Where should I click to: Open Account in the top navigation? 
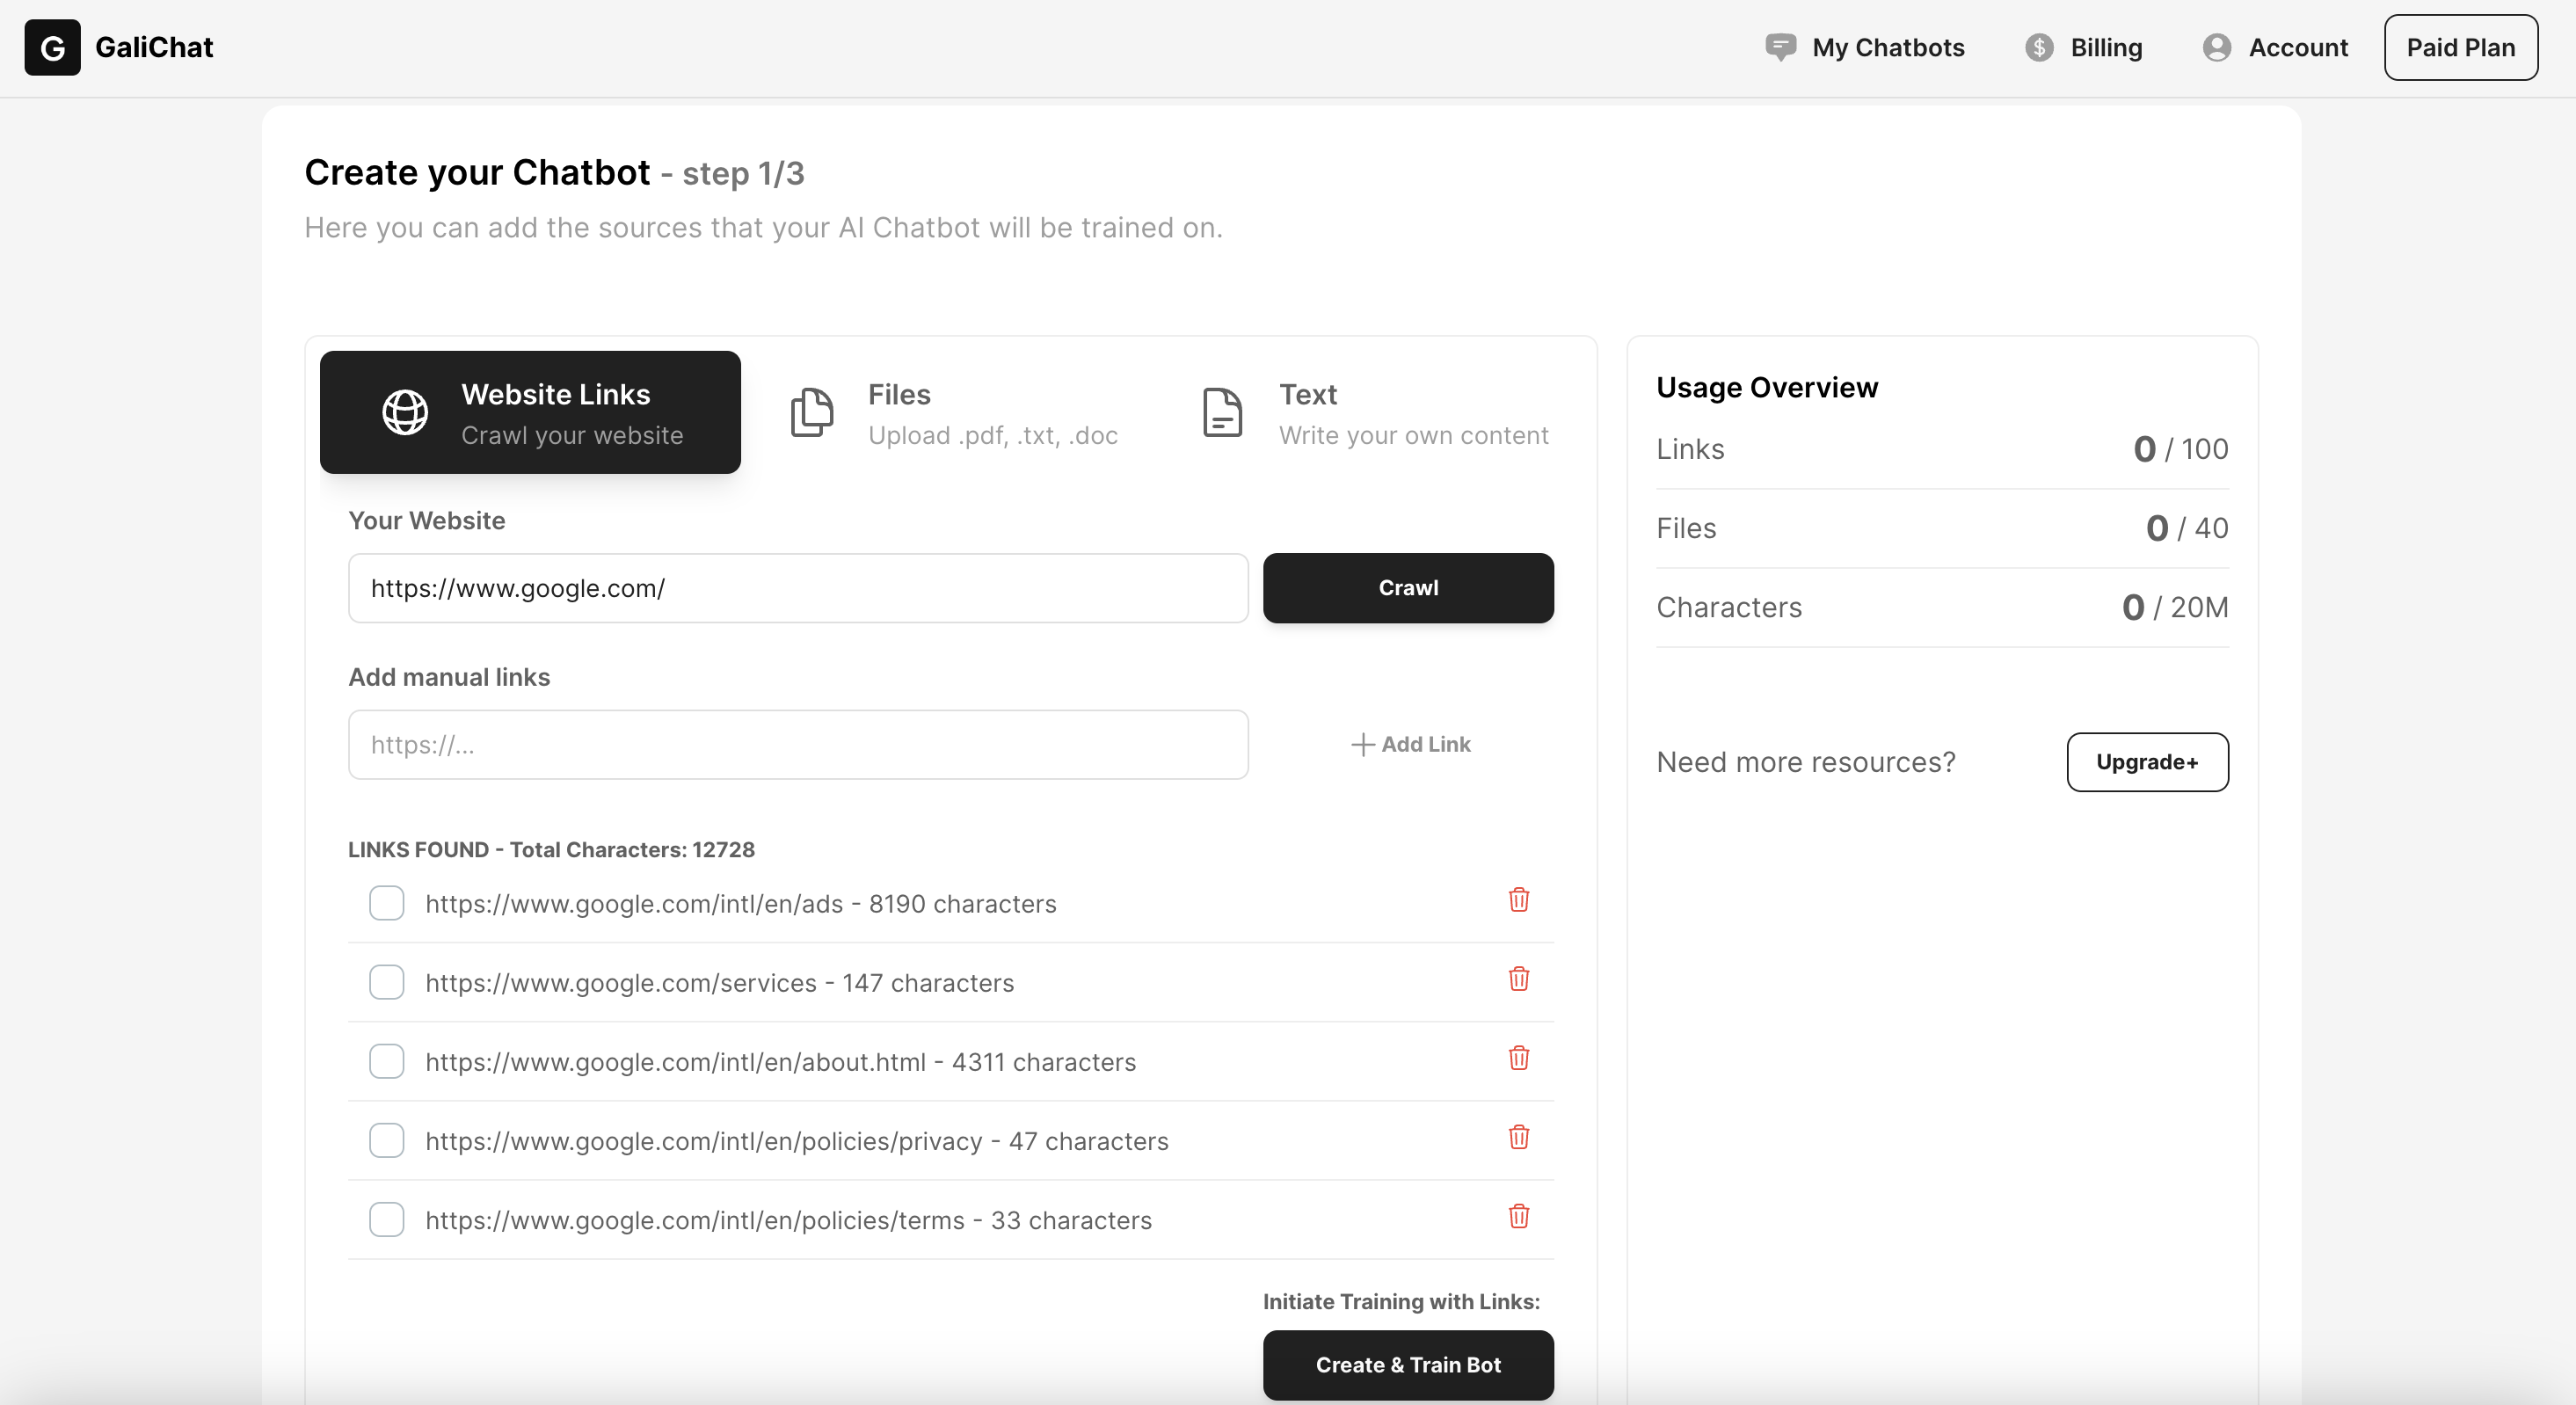coord(2275,47)
